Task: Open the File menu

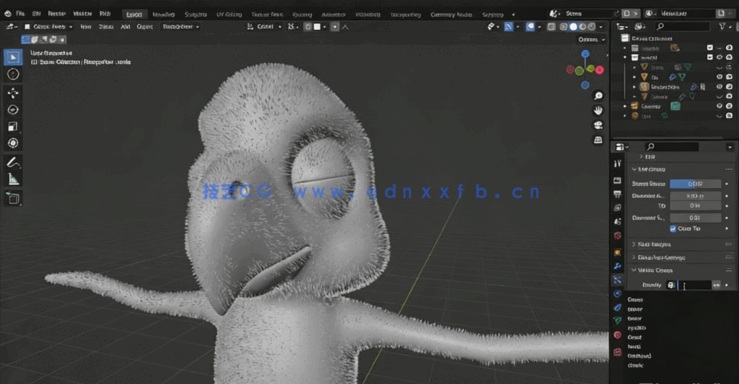Action: [20, 14]
